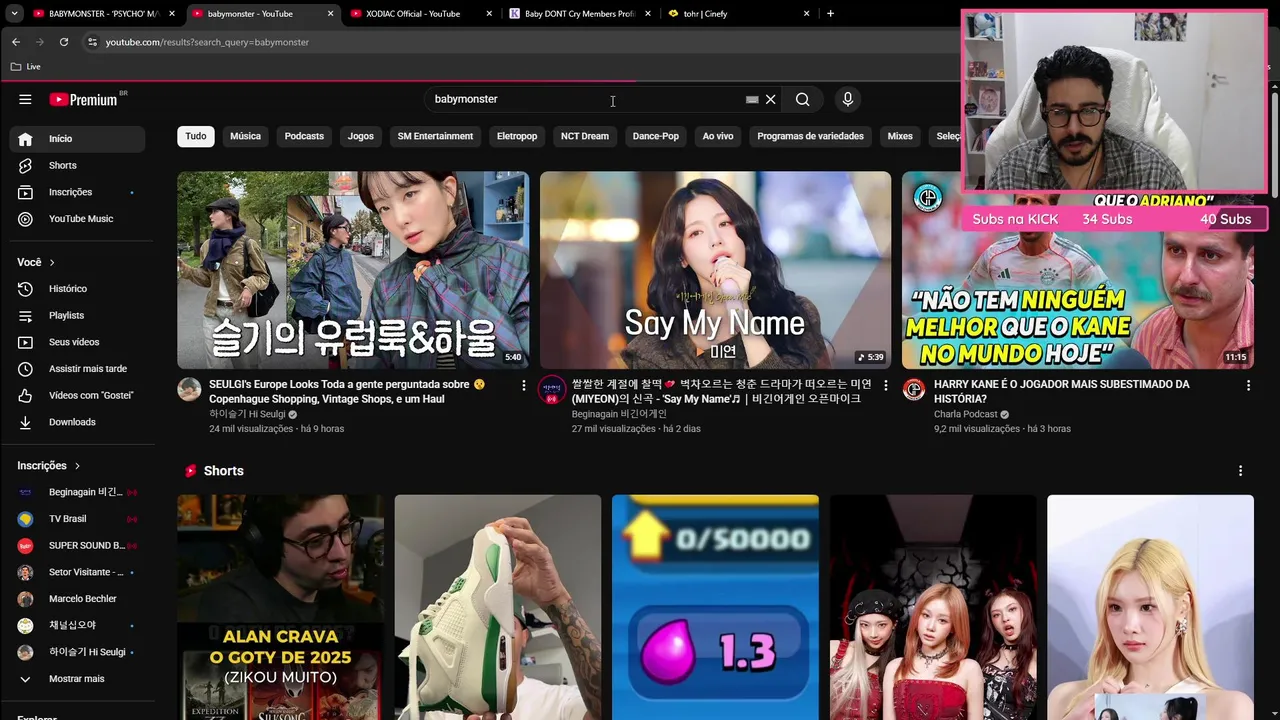Viewport: 1280px width, 720px height.
Task: Switch to the tohr | Cinefy tab
Action: tap(739, 13)
